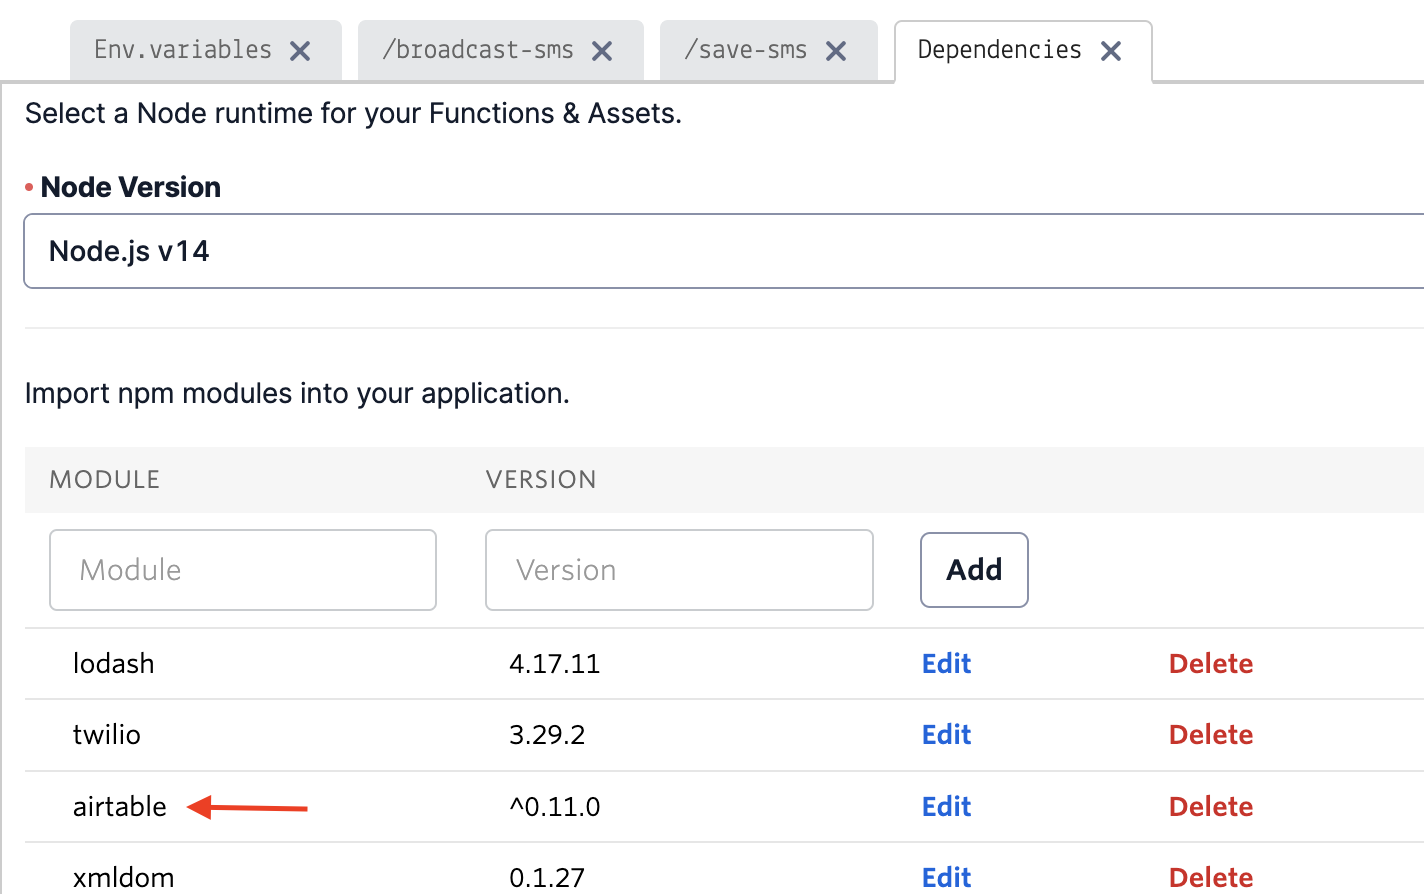Delete the twilio dependency
The width and height of the screenshot is (1424, 894).
(1210, 735)
